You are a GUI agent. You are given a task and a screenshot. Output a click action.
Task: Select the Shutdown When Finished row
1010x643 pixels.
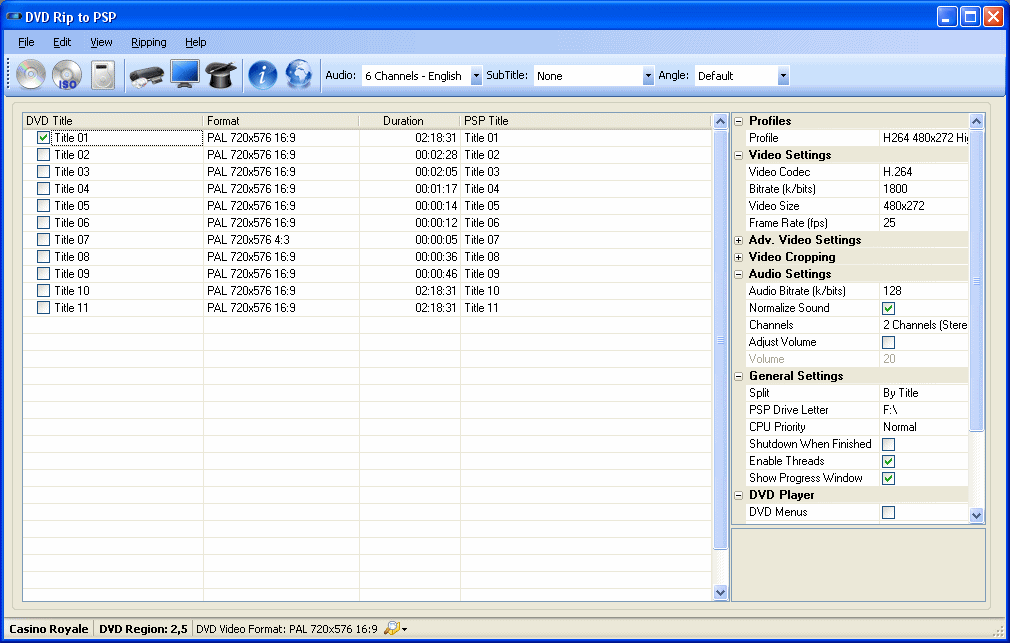pos(810,444)
